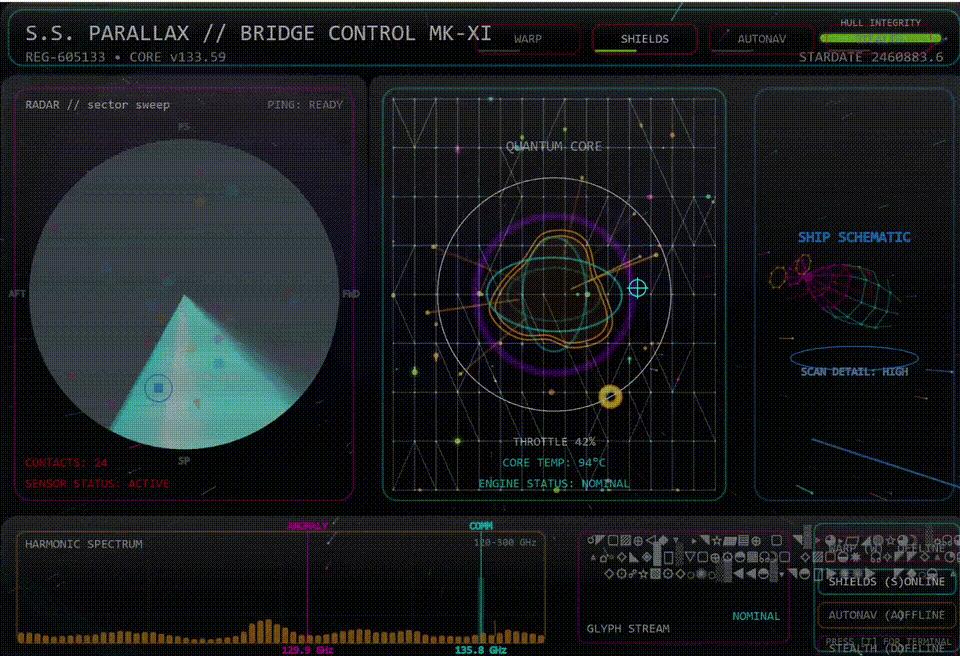Image resolution: width=960 pixels, height=656 pixels.
Task: Click SCAN DETAIL: HIGH label
Action: coord(853,372)
